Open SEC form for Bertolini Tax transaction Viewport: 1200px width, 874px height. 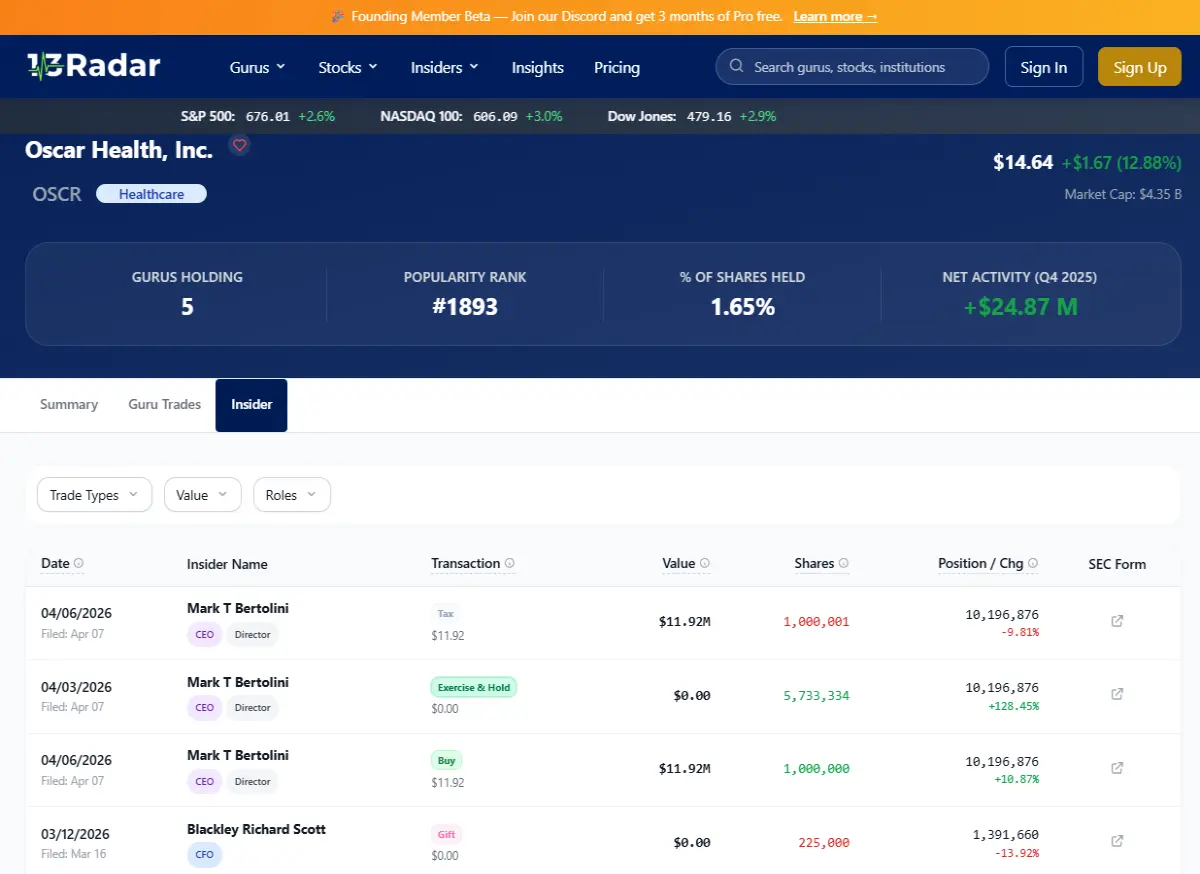click(x=1117, y=621)
